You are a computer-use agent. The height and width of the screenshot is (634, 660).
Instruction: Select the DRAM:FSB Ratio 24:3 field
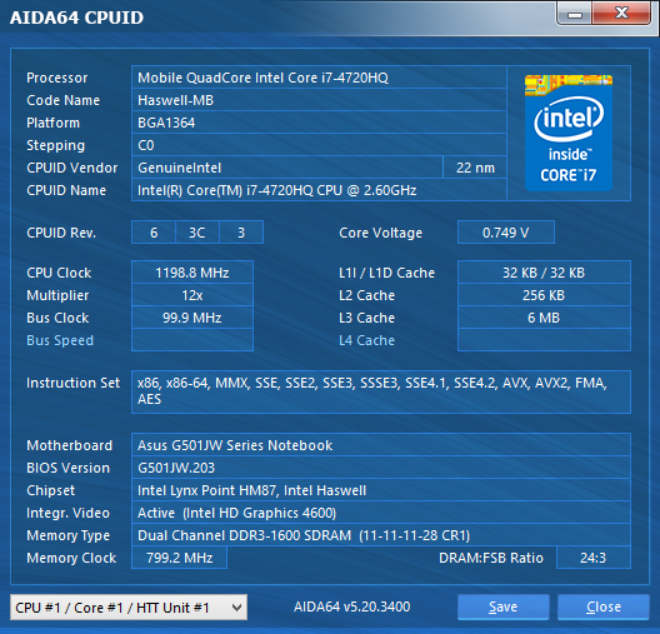[x=593, y=558]
